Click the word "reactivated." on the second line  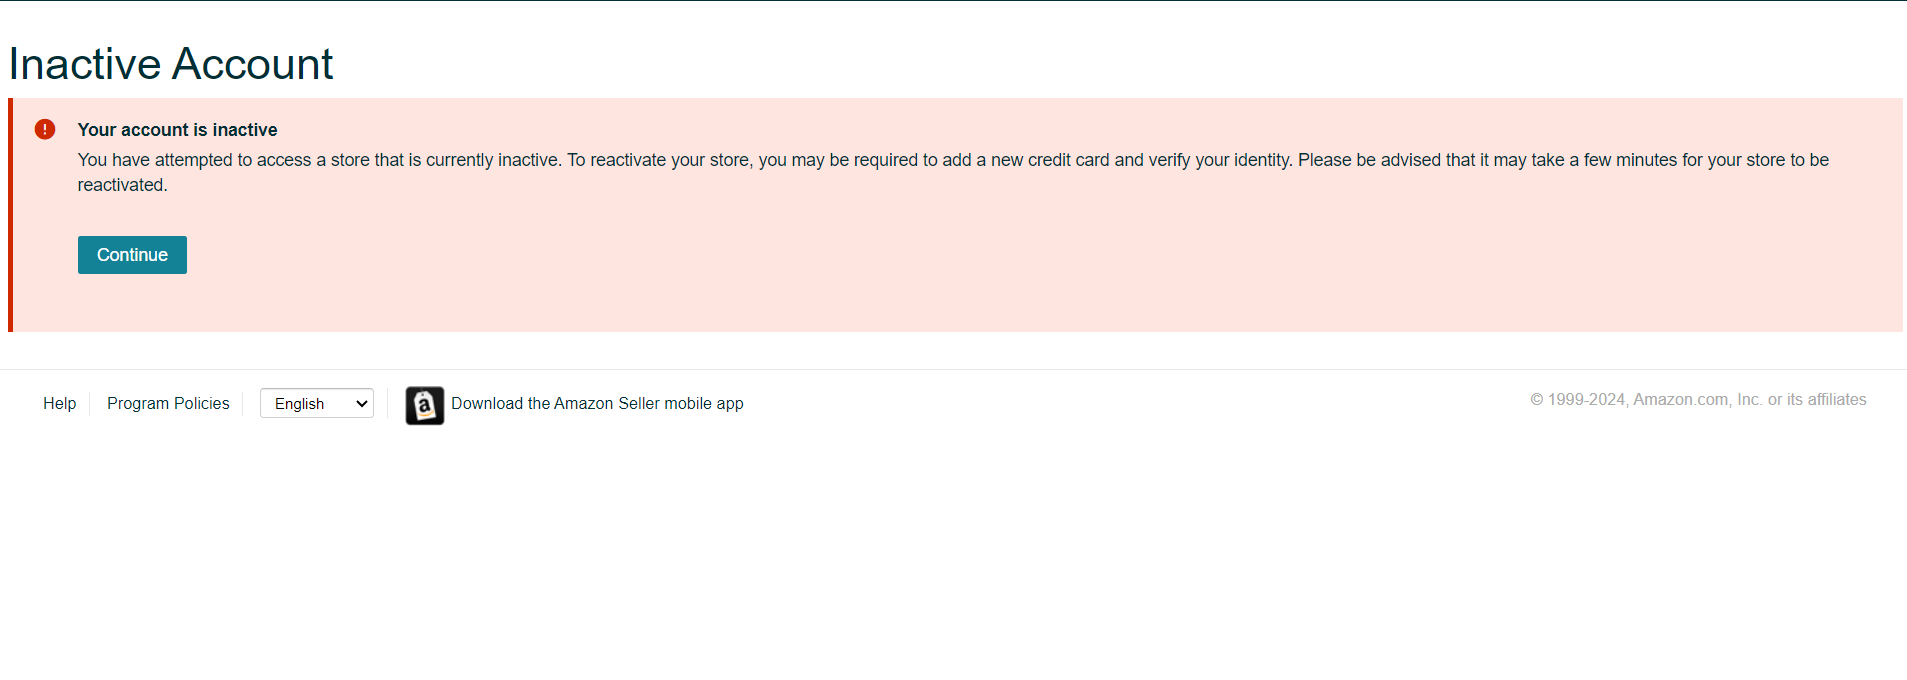tap(122, 185)
